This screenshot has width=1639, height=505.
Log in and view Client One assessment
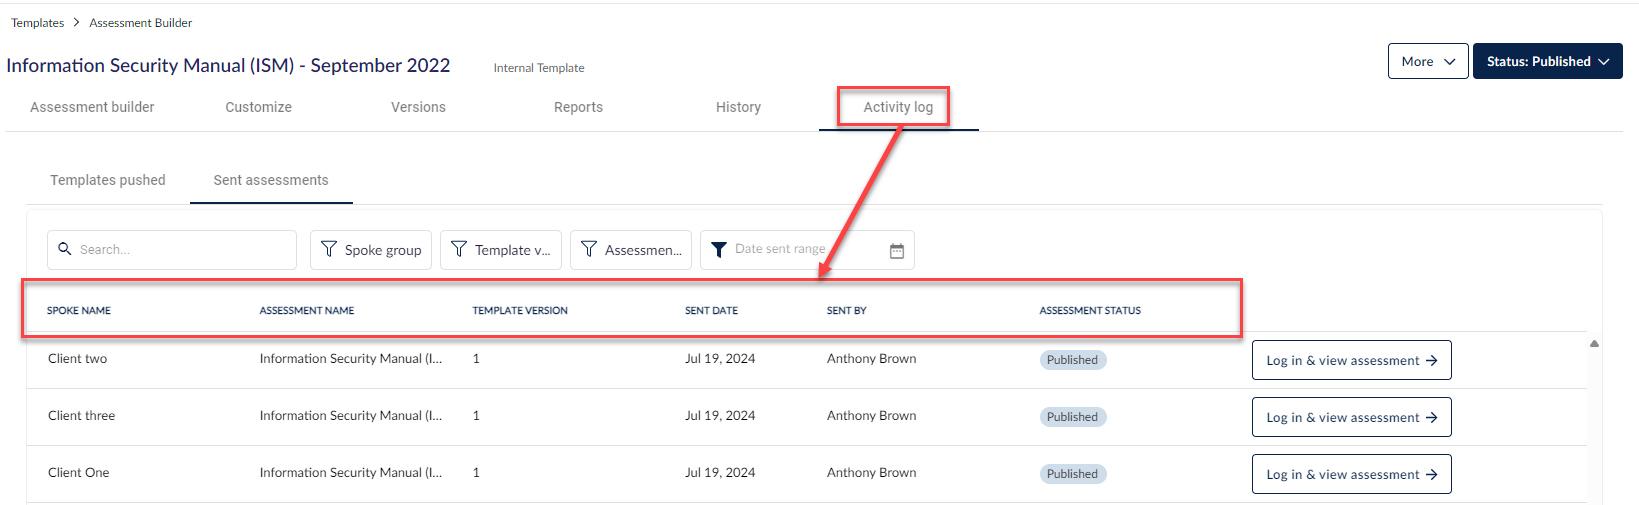(1350, 475)
